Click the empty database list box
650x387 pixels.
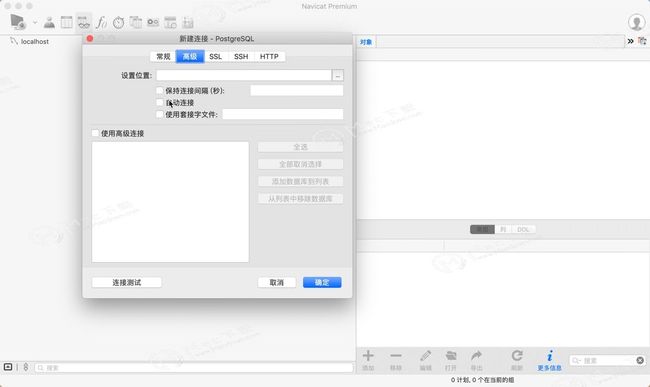pos(170,202)
